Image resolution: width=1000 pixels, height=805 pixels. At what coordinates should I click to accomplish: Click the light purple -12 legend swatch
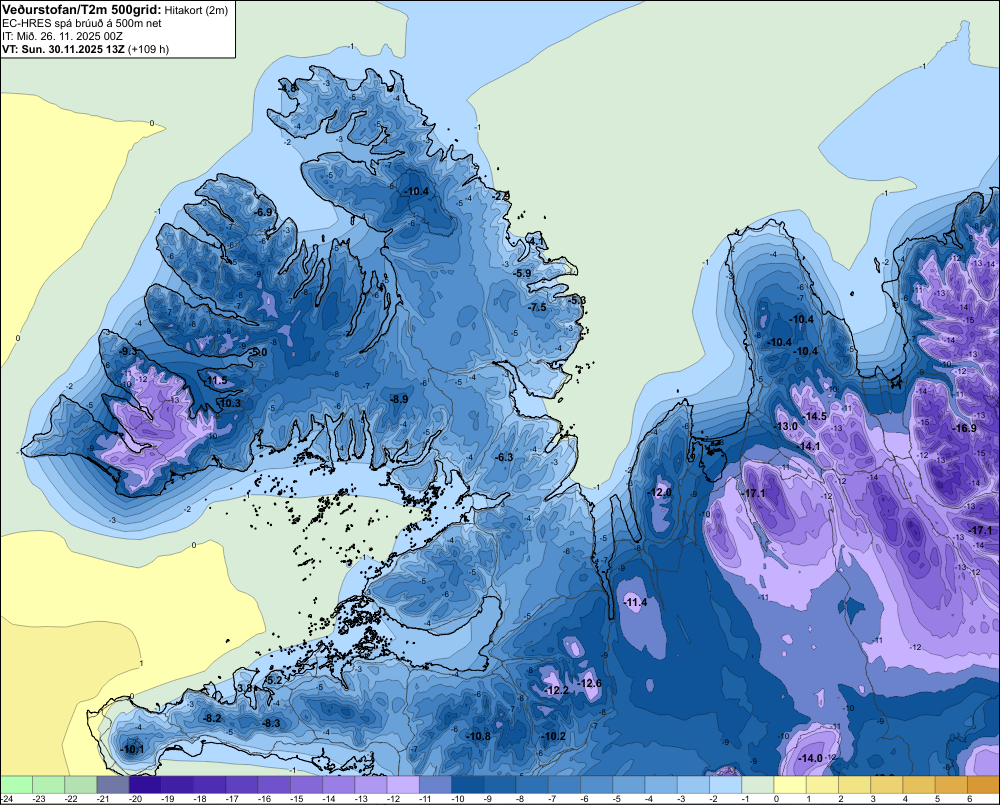click(x=403, y=784)
